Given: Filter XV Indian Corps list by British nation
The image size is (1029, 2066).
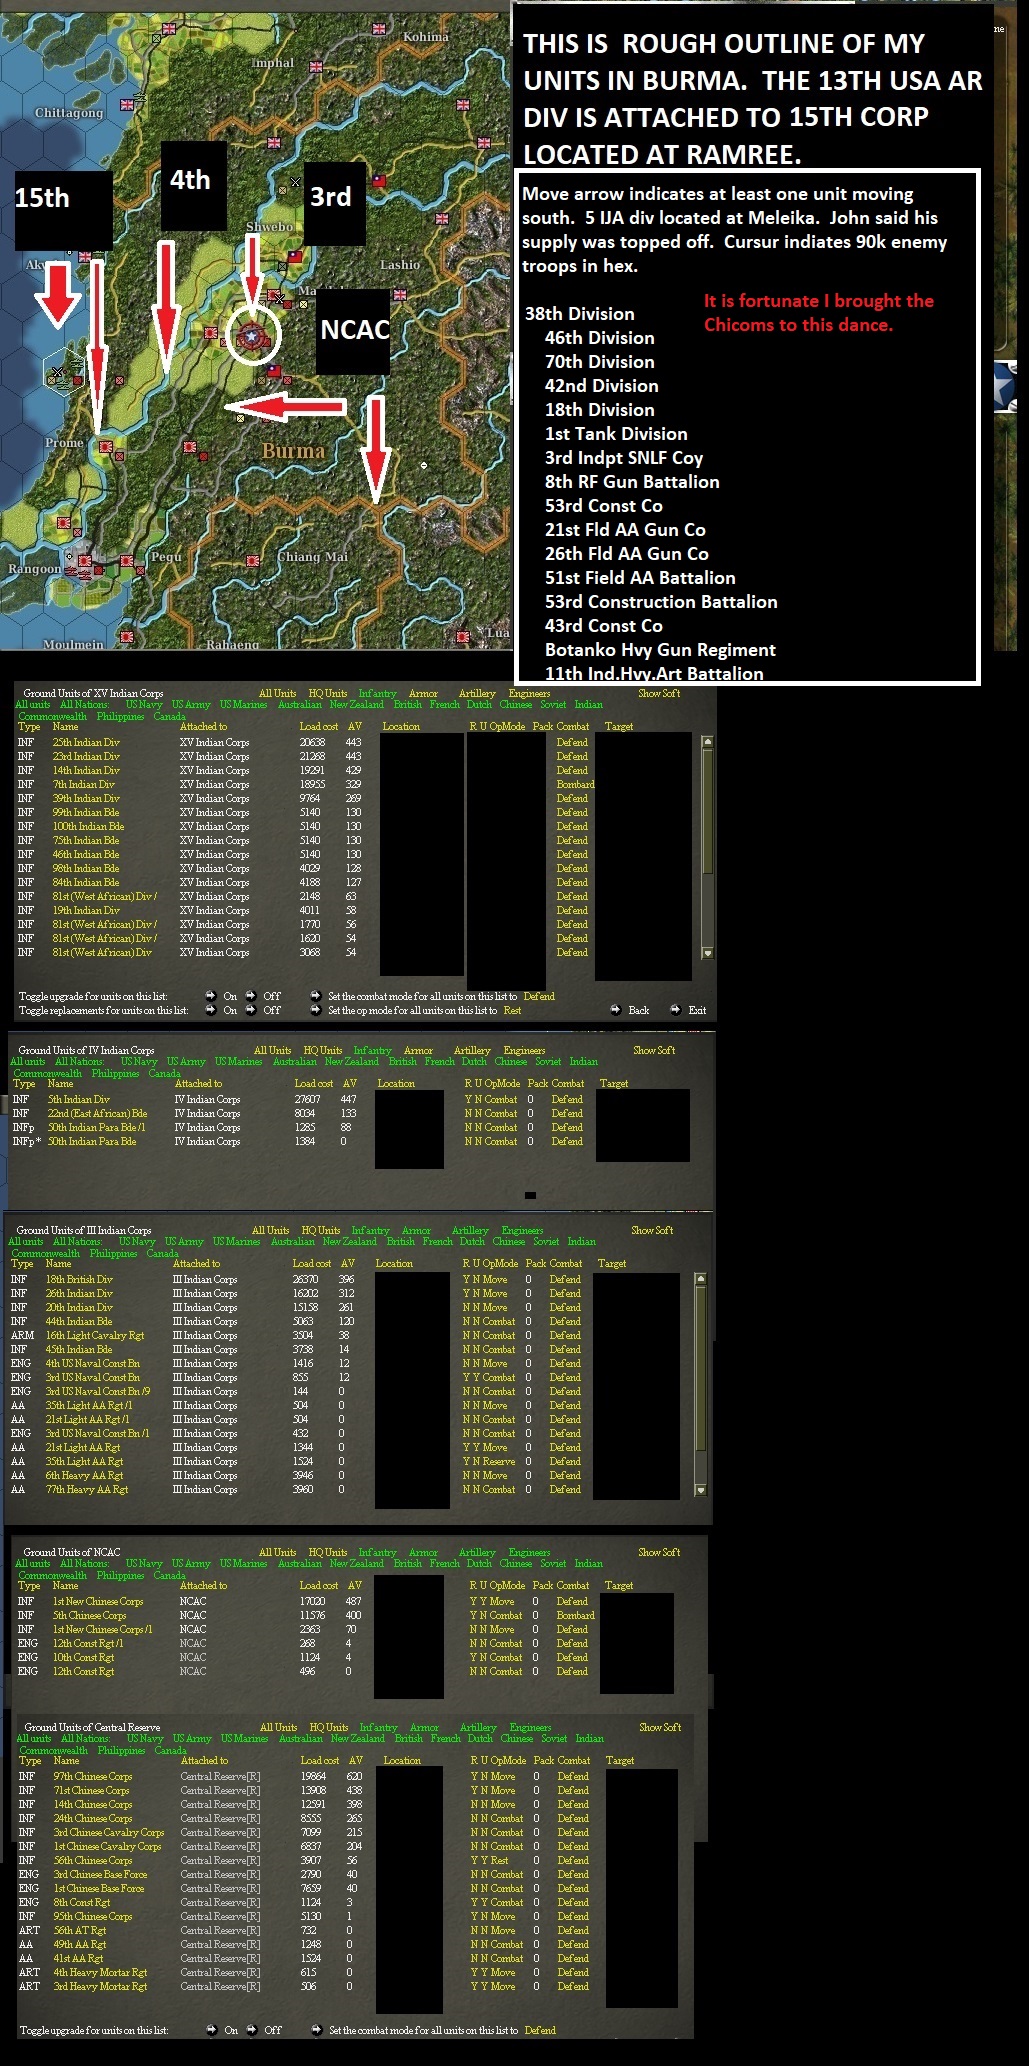Looking at the screenshot, I should coord(408,704).
